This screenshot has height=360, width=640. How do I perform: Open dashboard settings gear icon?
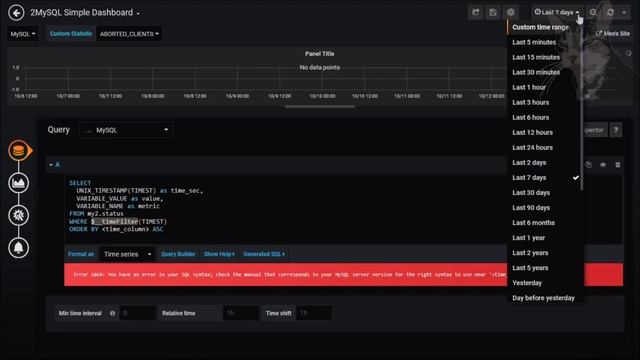pos(511,12)
